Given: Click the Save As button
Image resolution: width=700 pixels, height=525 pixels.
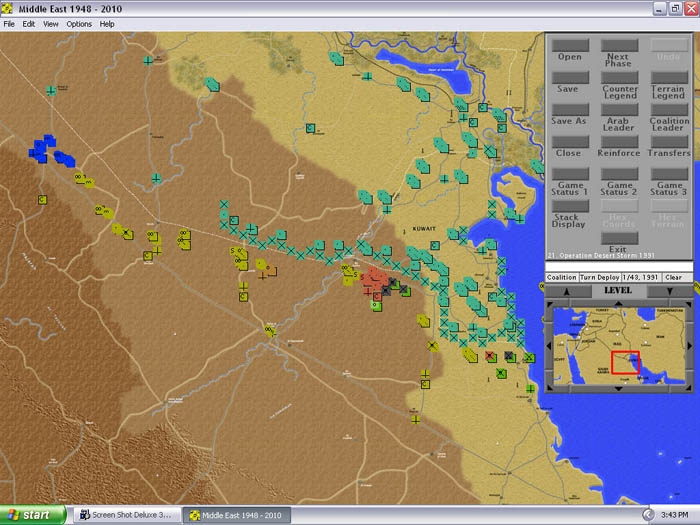Looking at the screenshot, I should click(570, 110).
